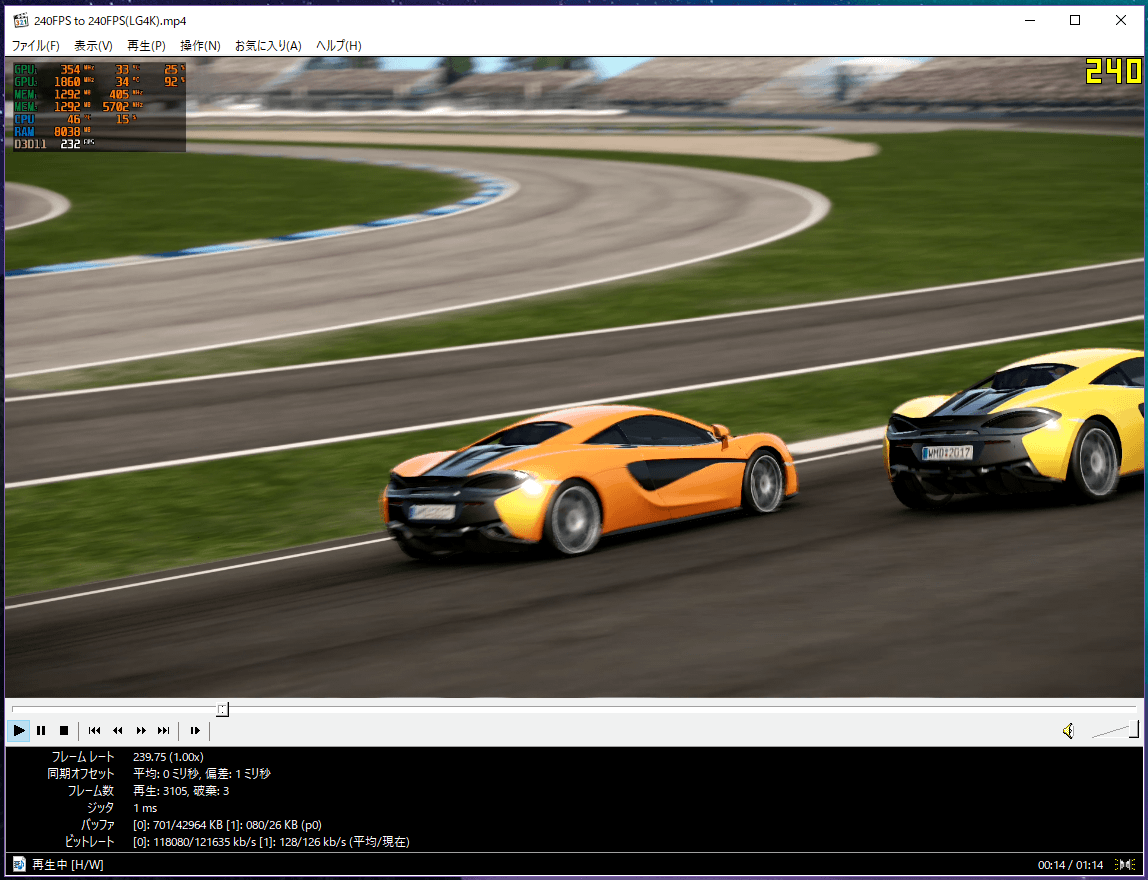Open the お気に入り(A) menu
Screen dimensions: 1148x880
(x=268, y=45)
